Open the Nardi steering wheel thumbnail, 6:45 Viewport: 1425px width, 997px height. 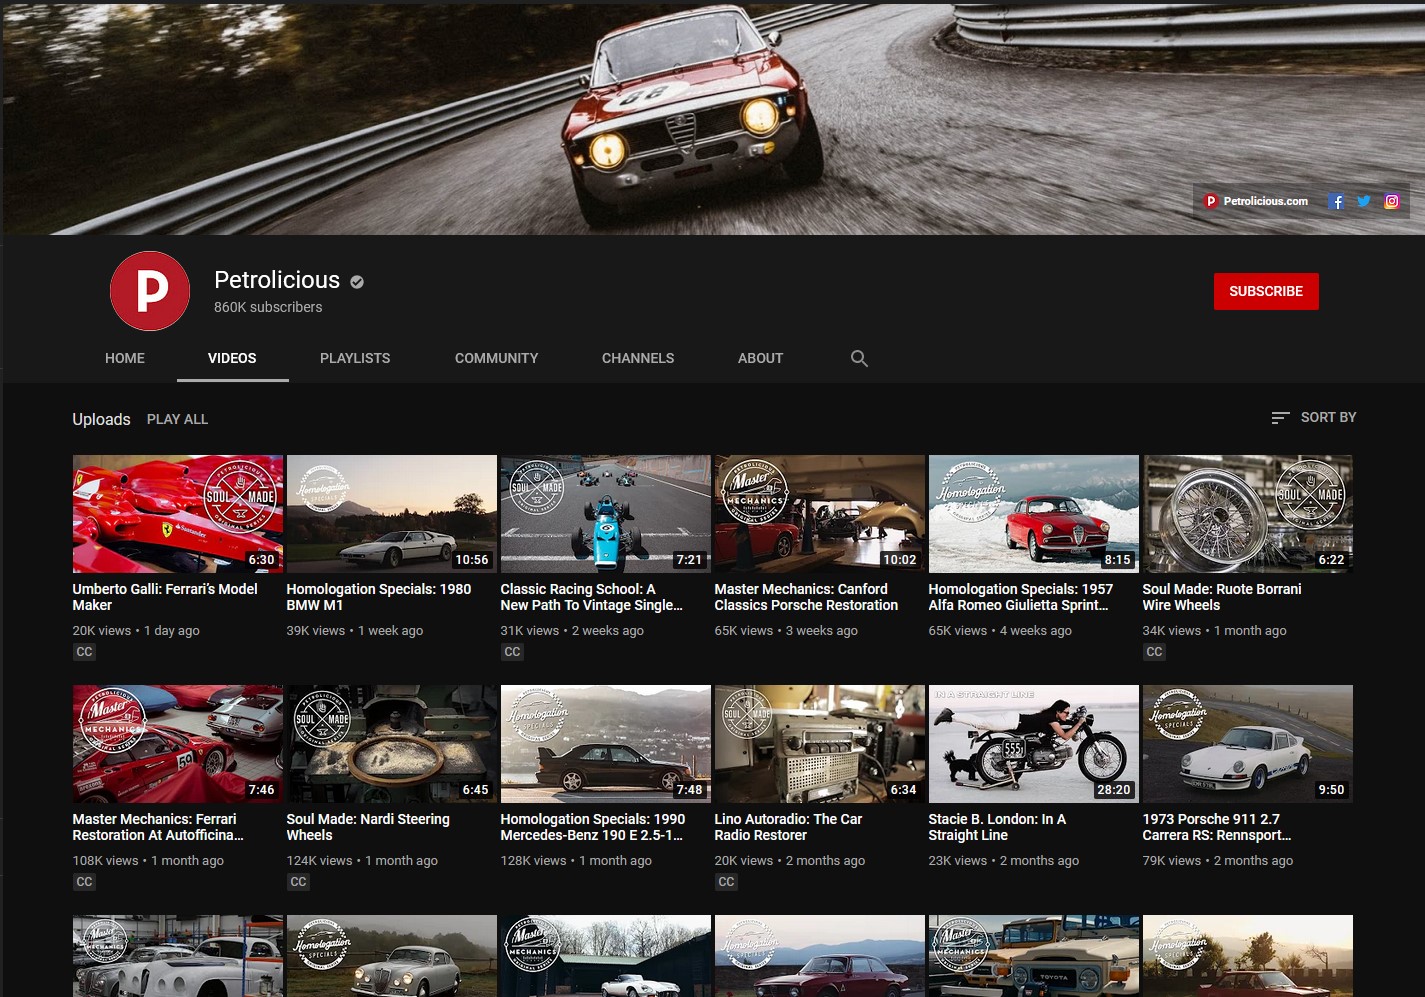[x=392, y=744]
